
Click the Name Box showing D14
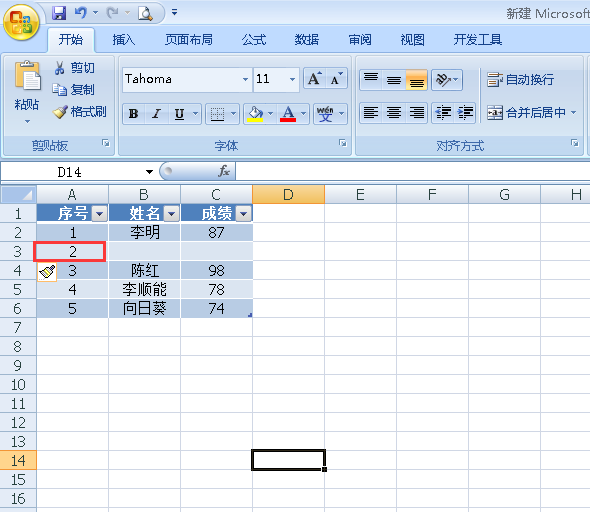click(x=78, y=172)
